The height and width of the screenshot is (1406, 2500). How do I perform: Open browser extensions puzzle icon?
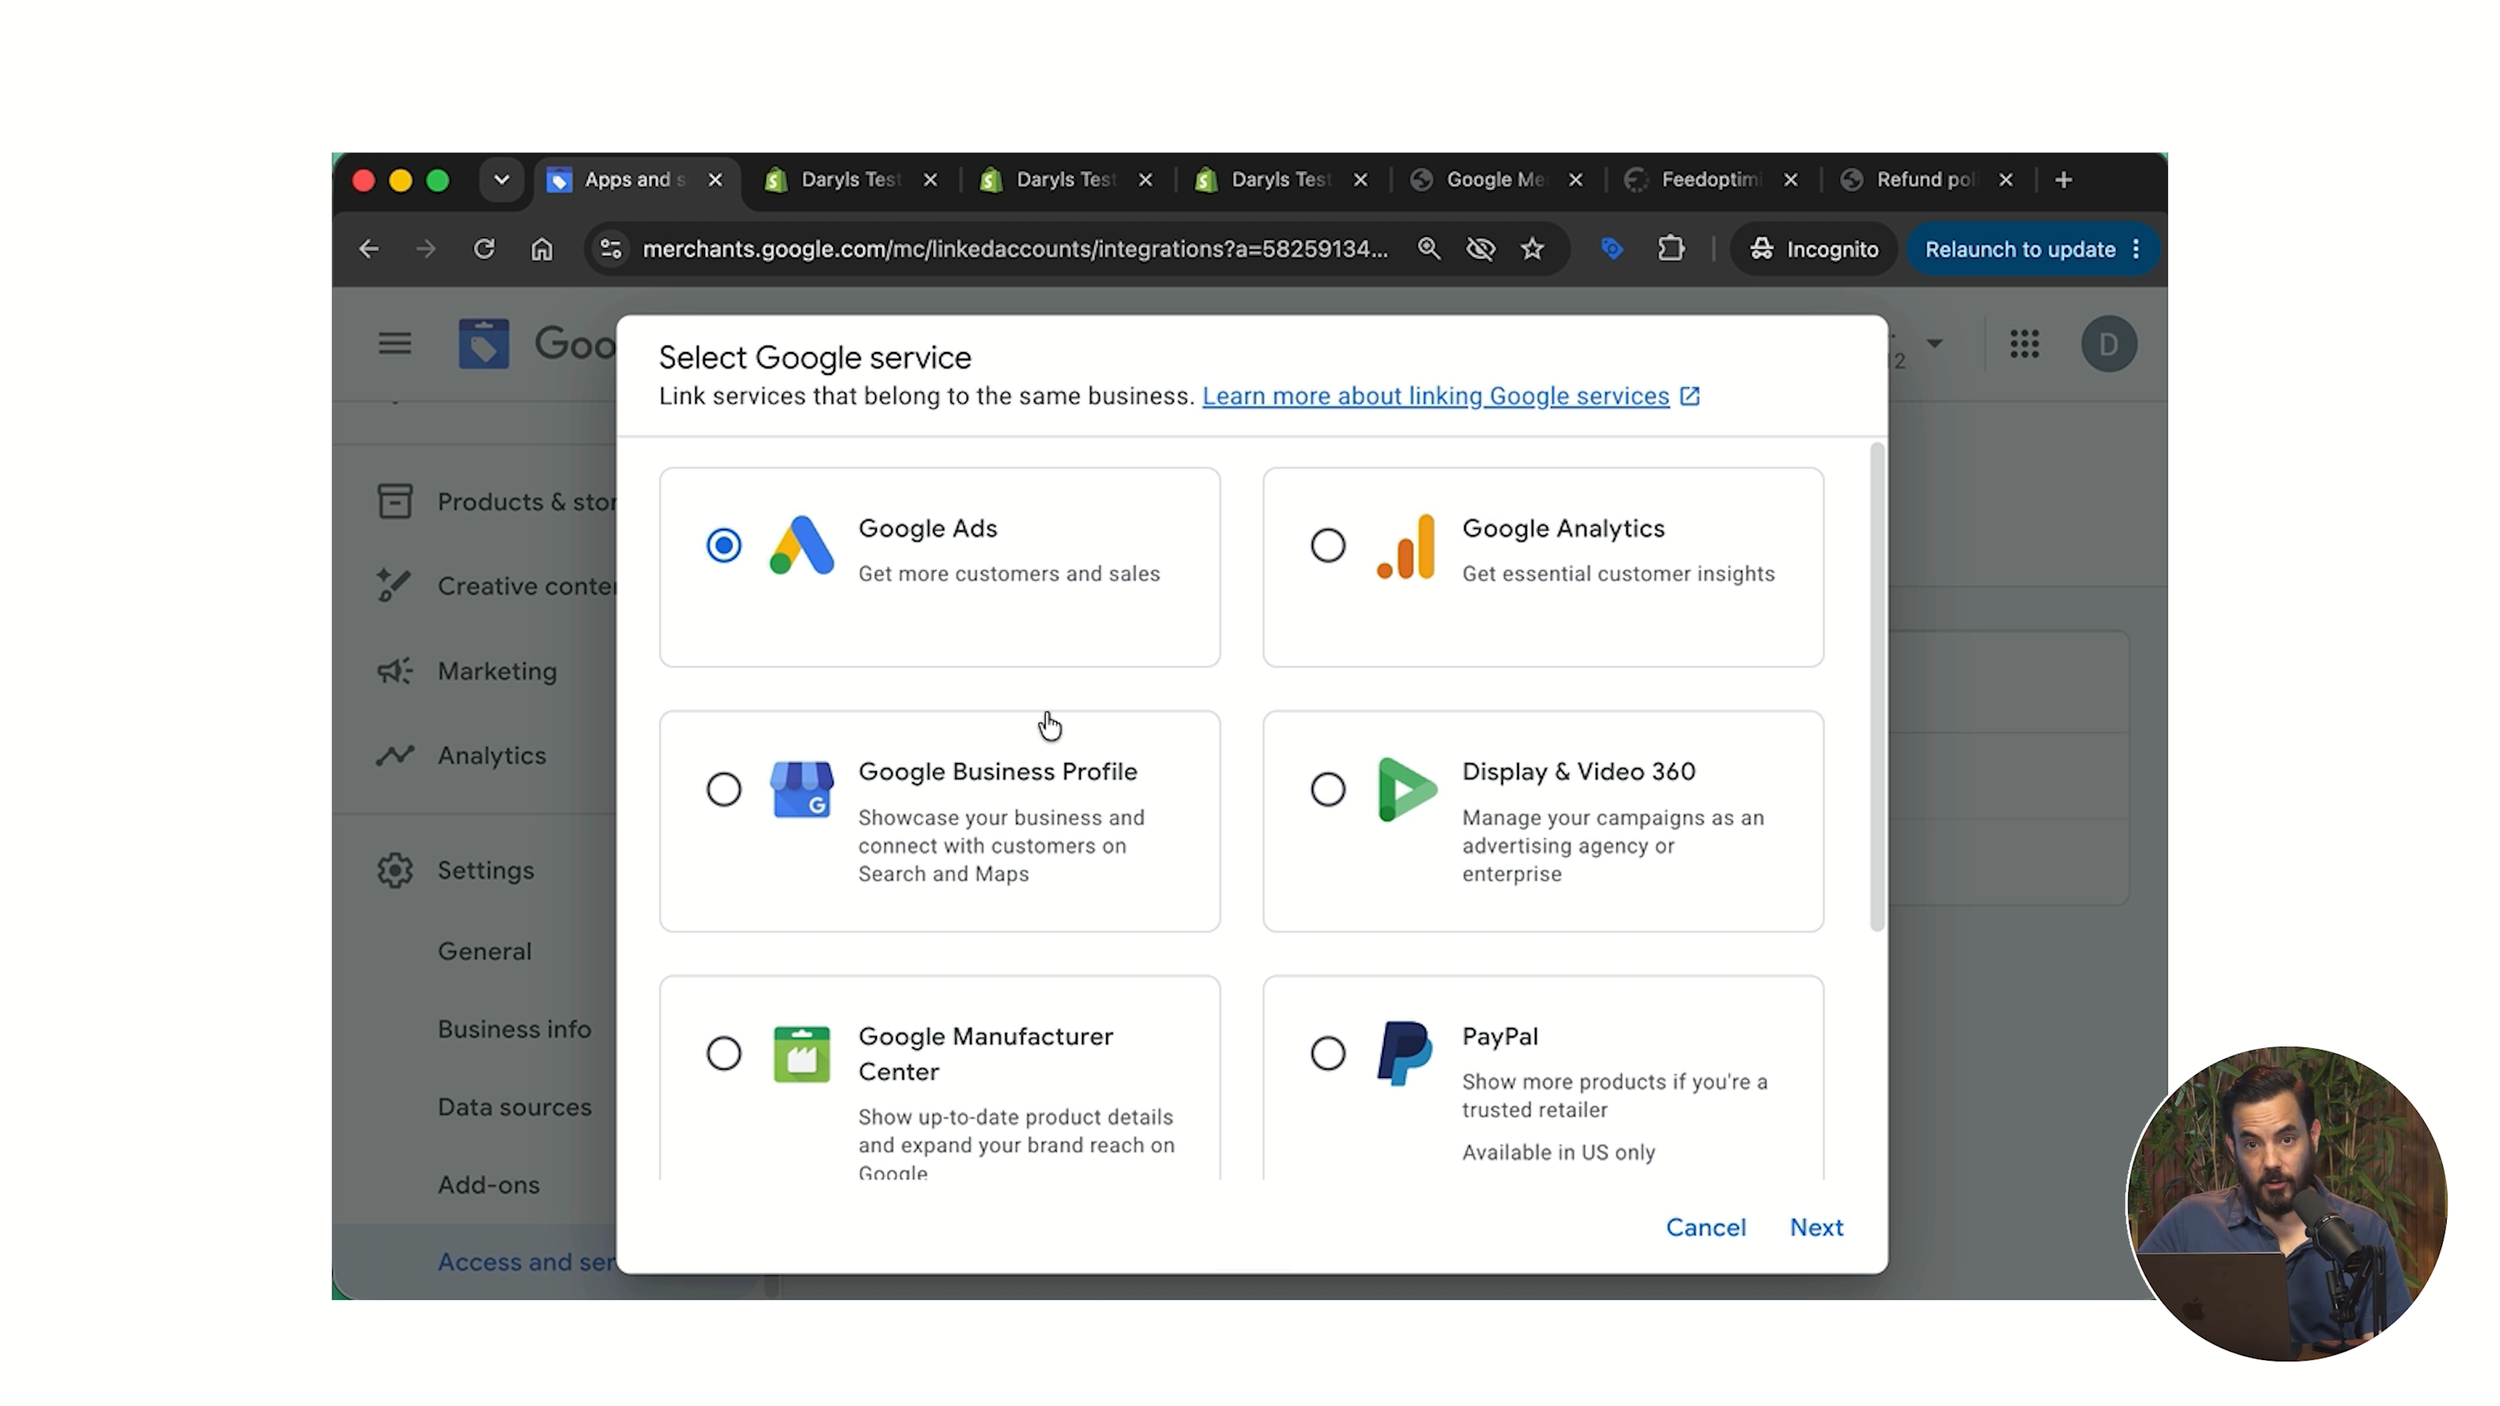click(1671, 249)
